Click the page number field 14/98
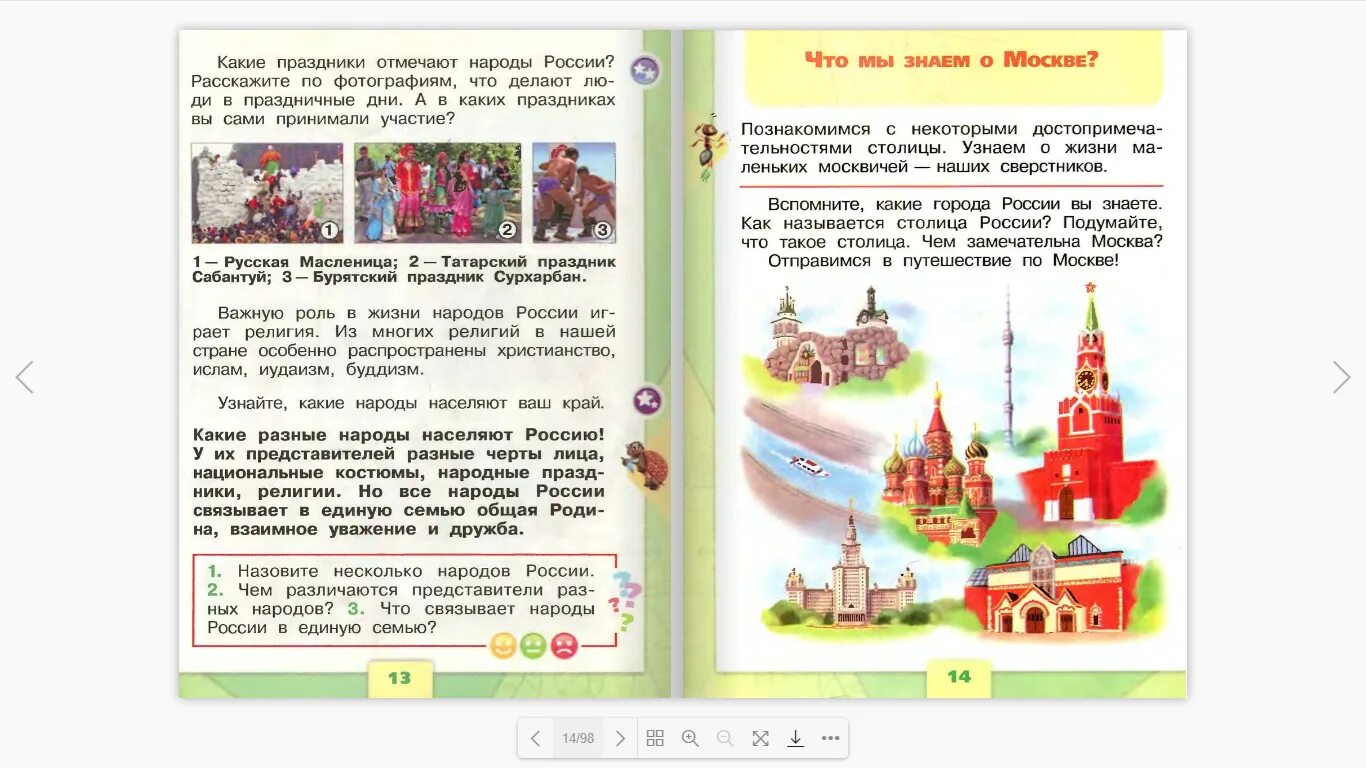The width and height of the screenshot is (1366, 768). [578, 738]
